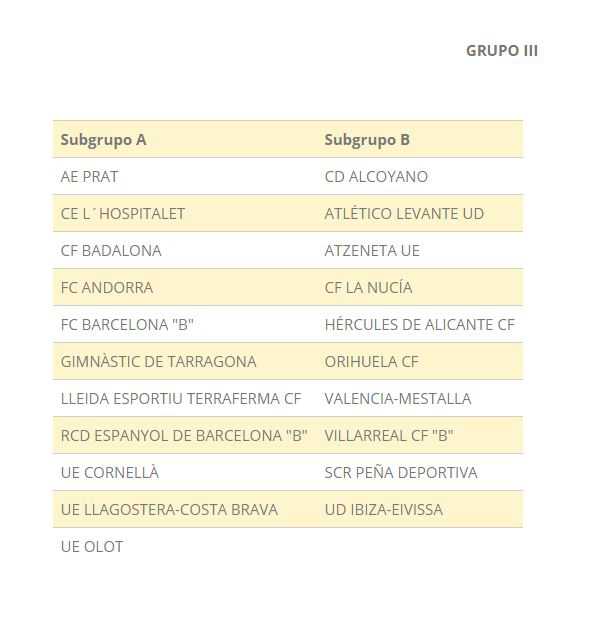The height and width of the screenshot is (619, 614).
Task: Select GIMNÀSTIC DE TARRAGONA team
Action: (158, 362)
